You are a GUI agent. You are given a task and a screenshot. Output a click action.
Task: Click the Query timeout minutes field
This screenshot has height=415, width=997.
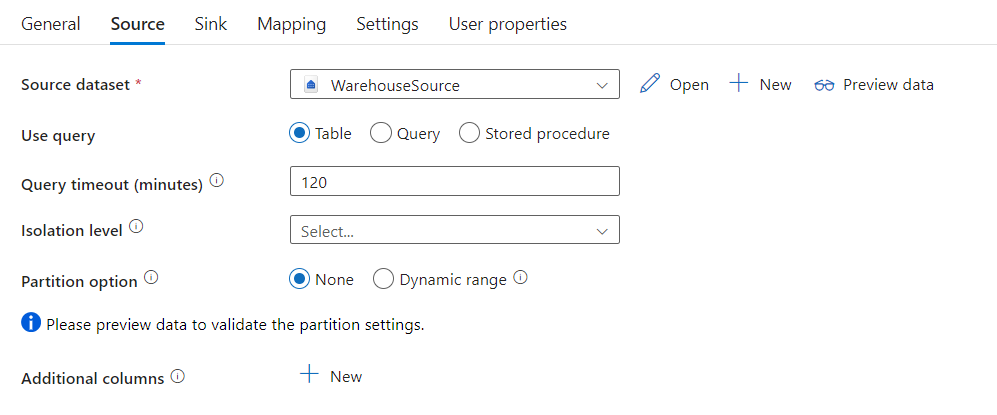tap(455, 182)
